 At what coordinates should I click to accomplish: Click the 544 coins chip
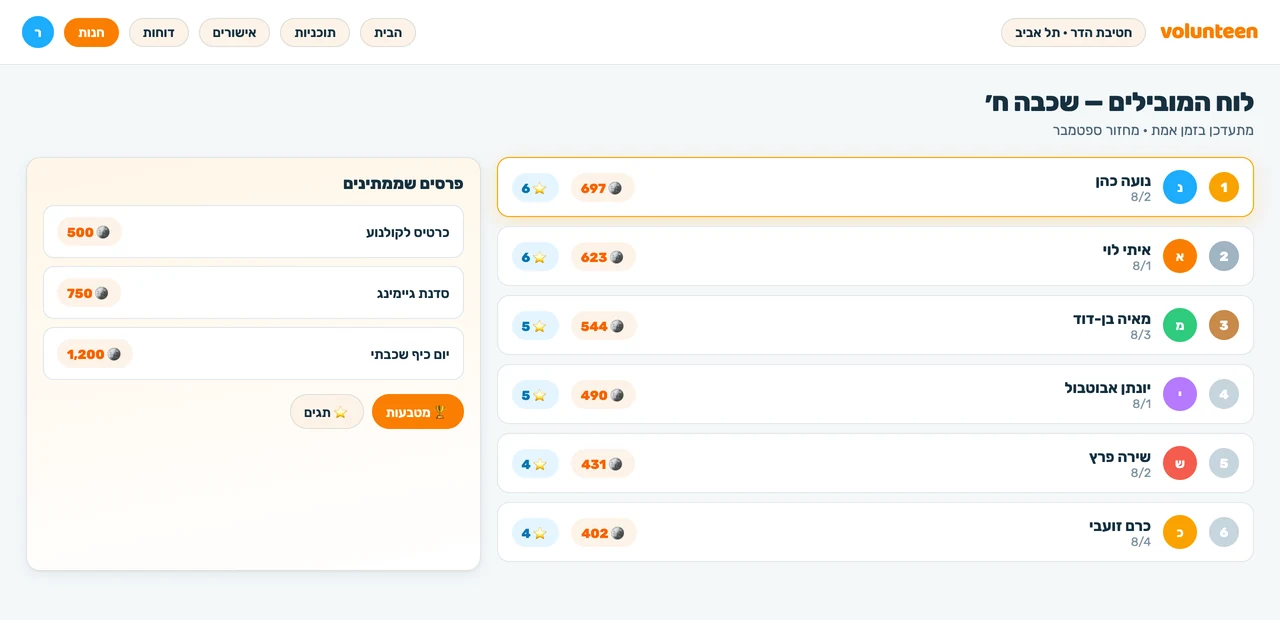pos(604,326)
